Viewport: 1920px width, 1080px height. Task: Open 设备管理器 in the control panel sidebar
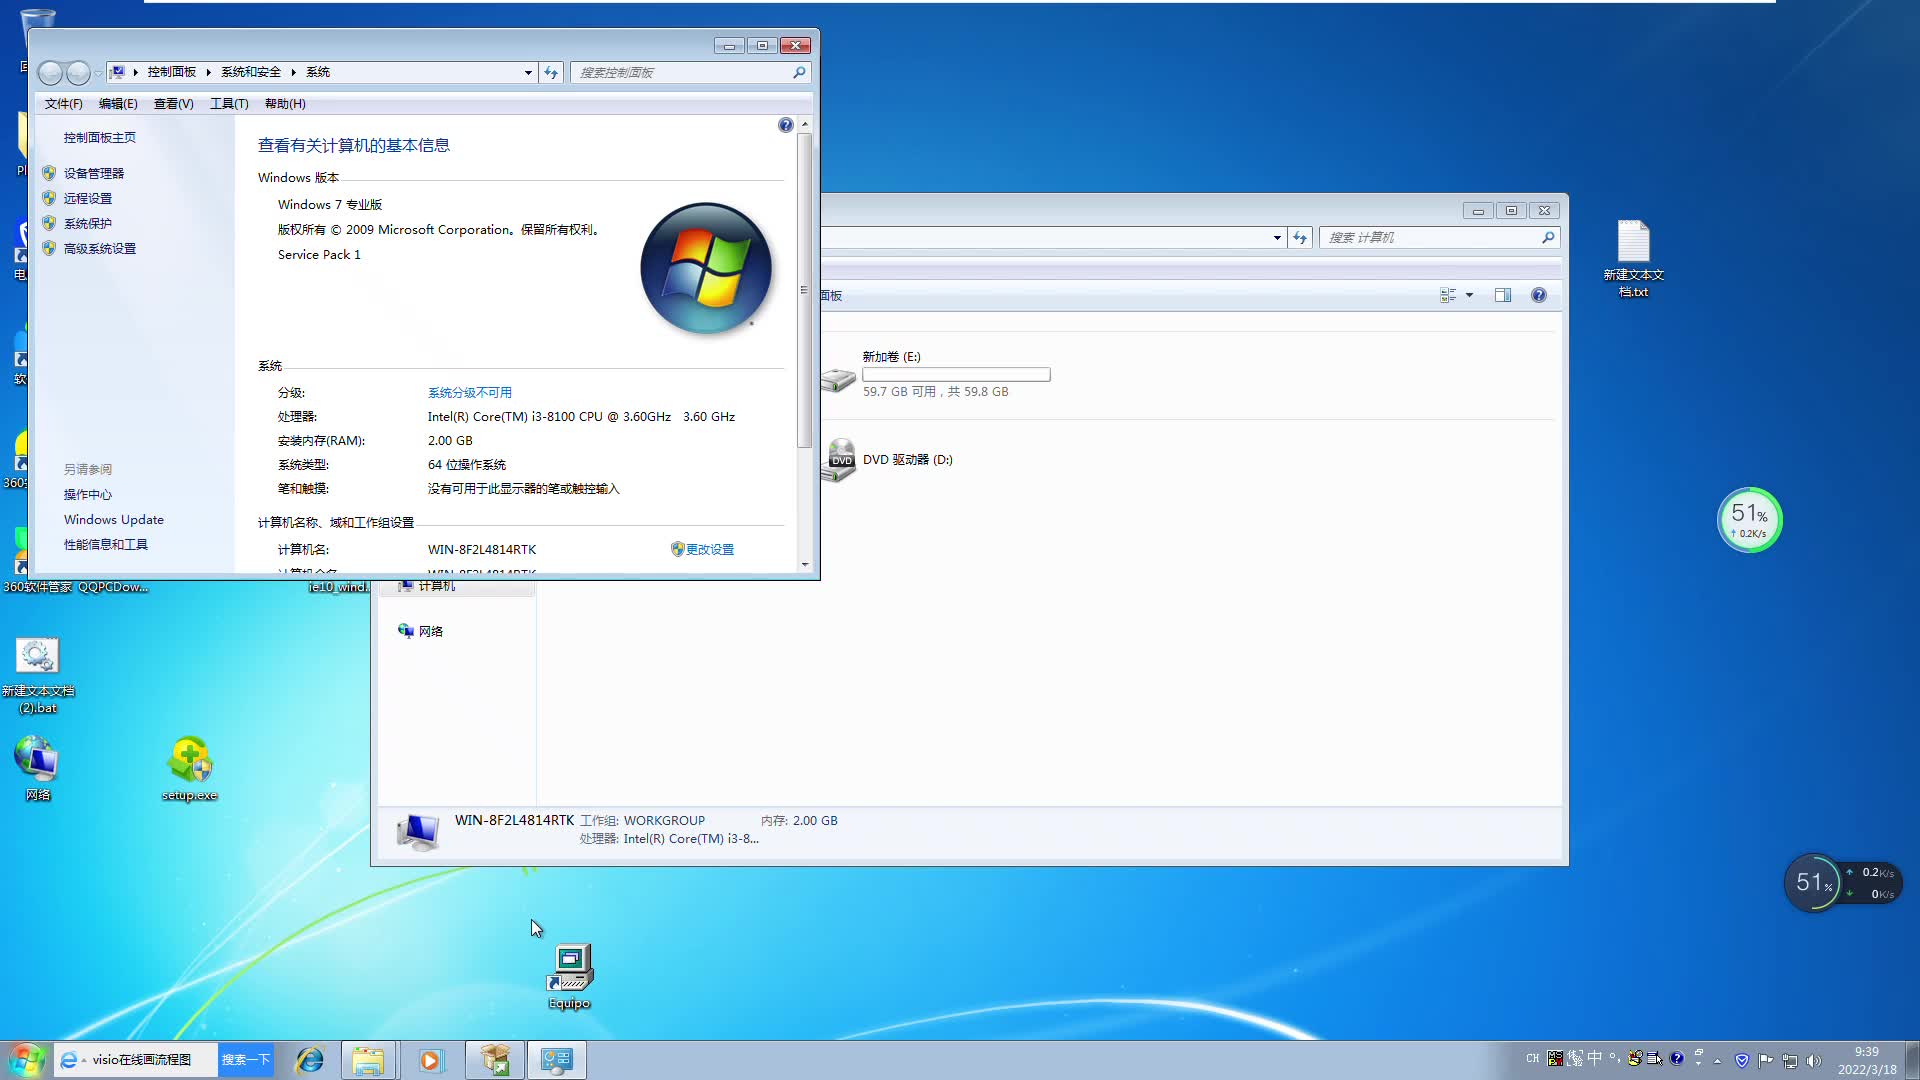pos(94,173)
